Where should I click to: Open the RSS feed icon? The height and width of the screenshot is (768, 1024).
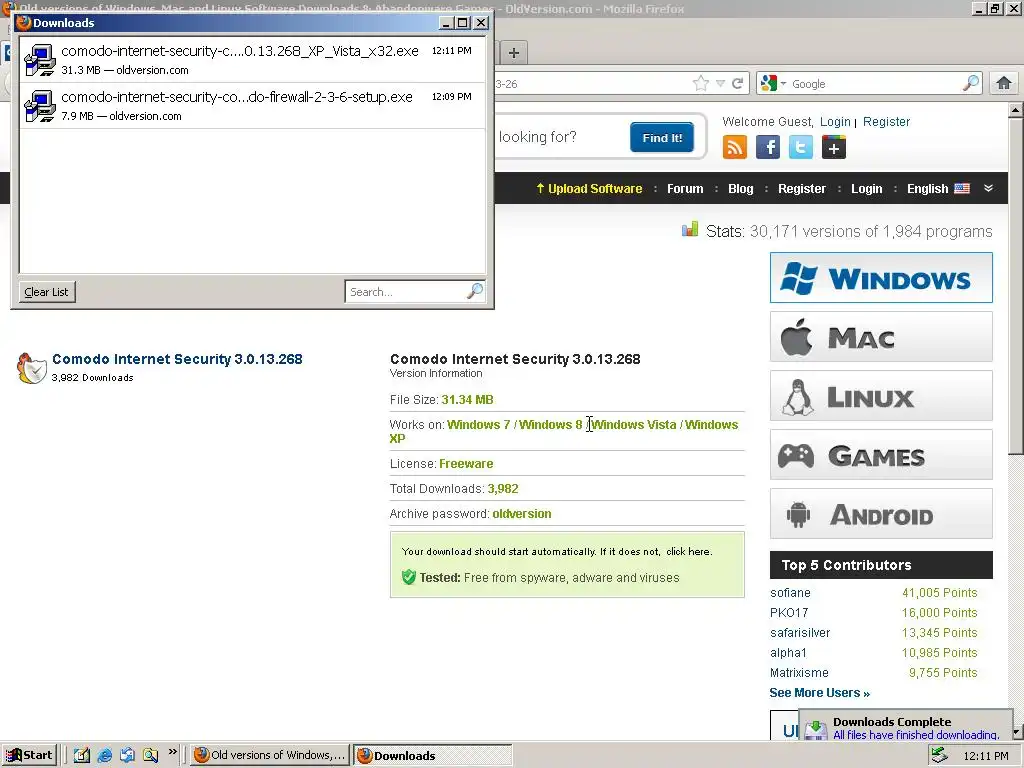coord(735,147)
